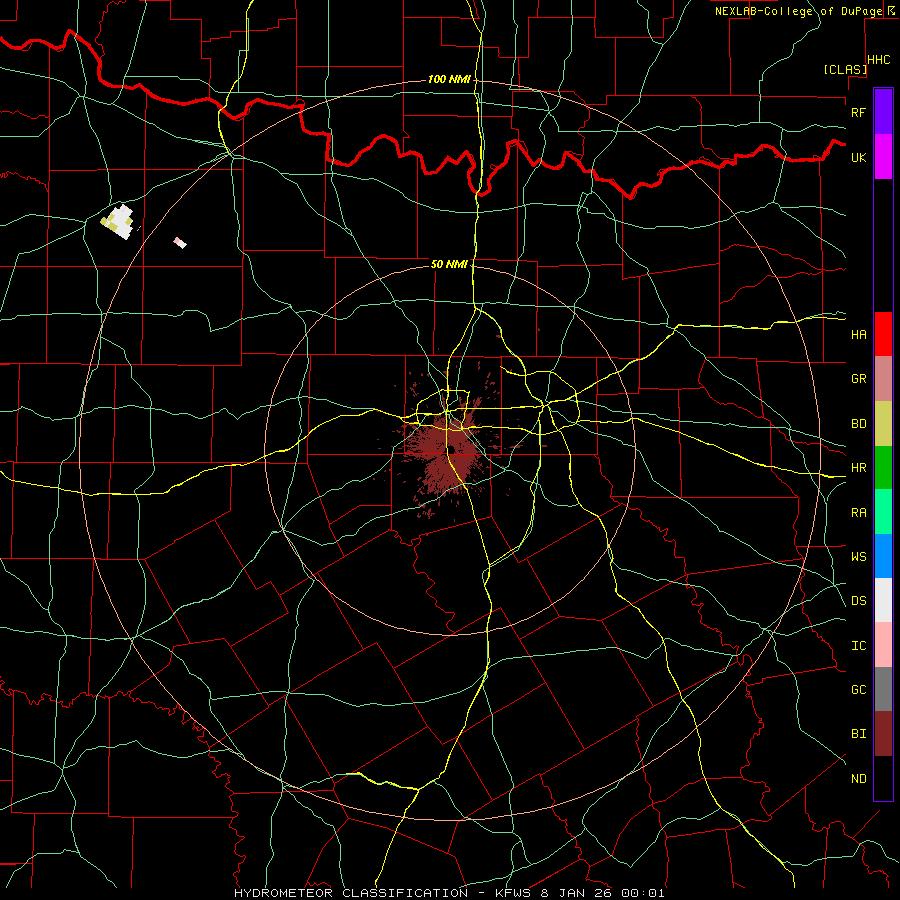Click the GC legend label
Image resolution: width=900 pixels, height=900 pixels.
(858, 690)
